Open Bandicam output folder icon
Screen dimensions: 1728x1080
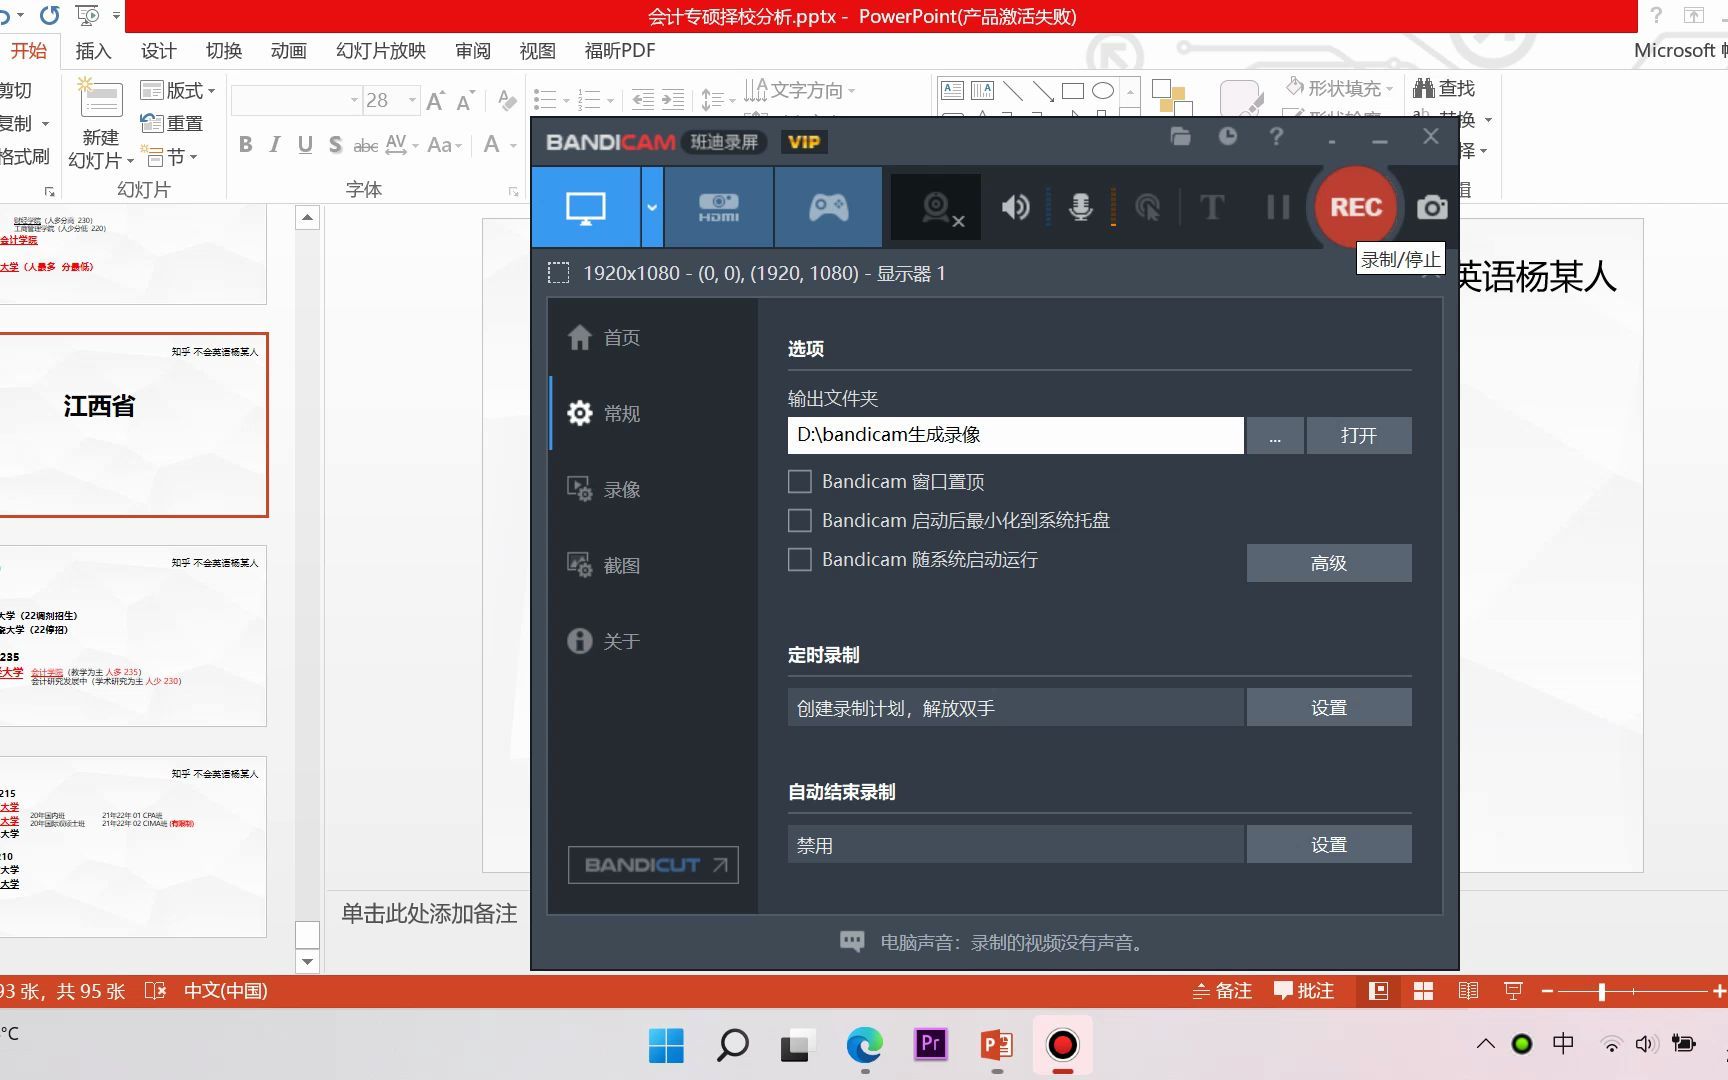1181,137
